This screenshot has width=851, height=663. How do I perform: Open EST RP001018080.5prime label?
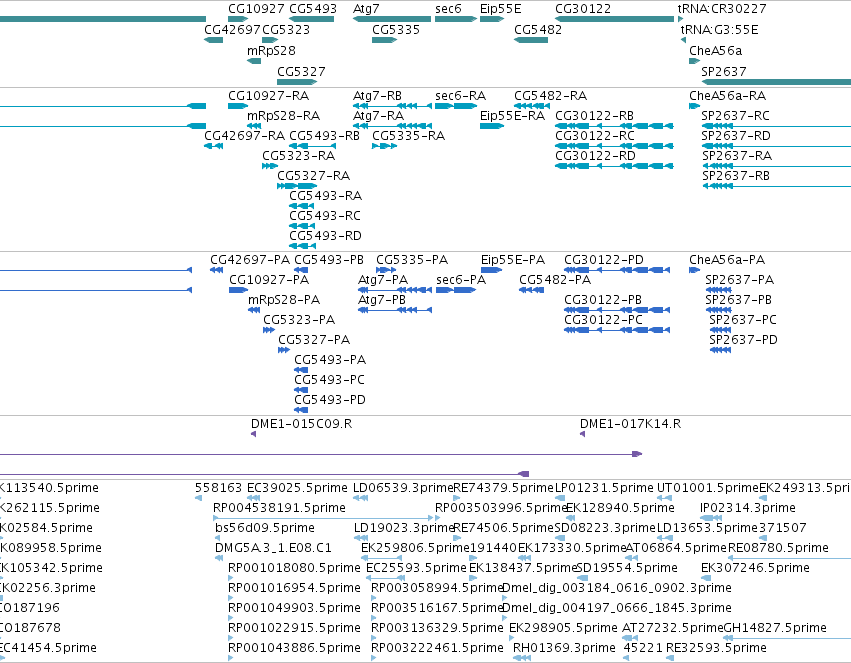(294, 568)
